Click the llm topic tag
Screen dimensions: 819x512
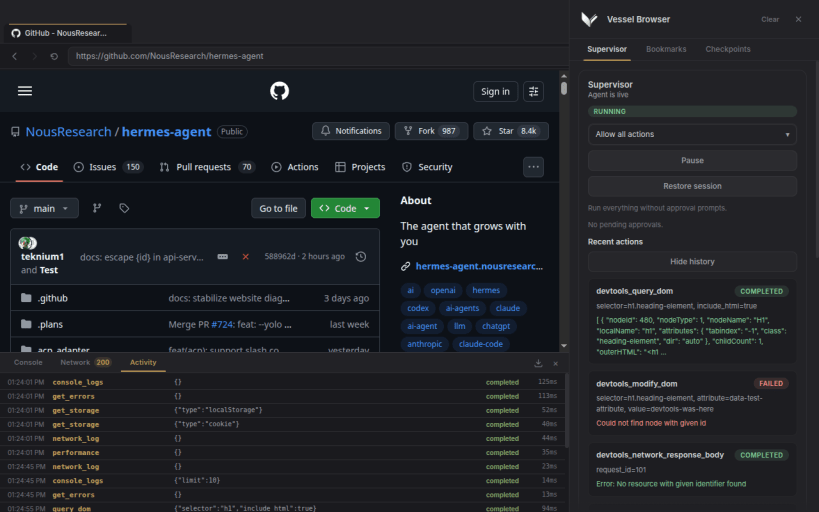click(460, 327)
